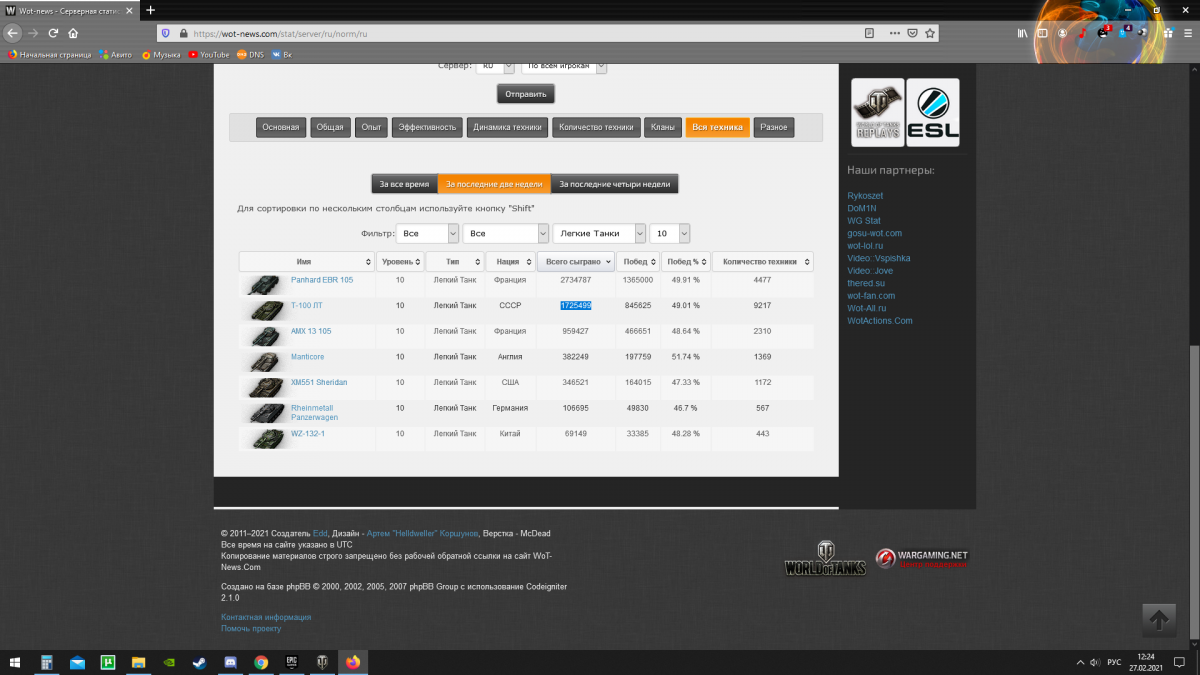The width and height of the screenshot is (1200, 675).
Task: Sort table by Побед % column
Action: pos(686,261)
